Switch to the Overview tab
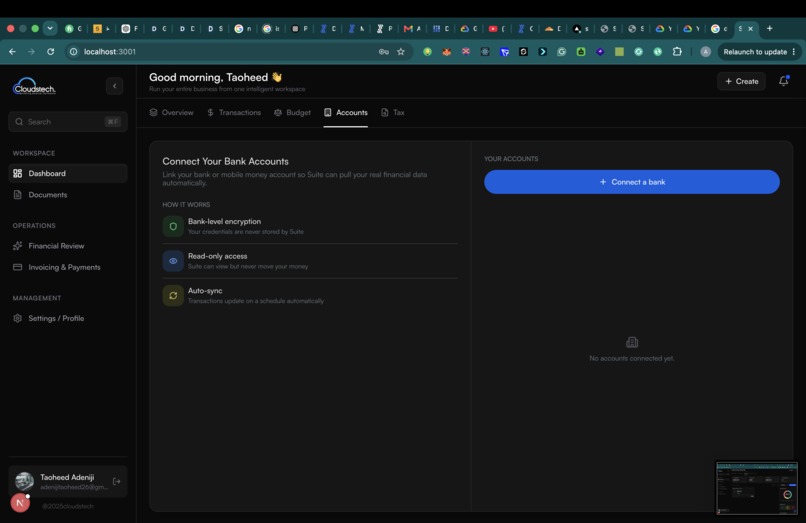This screenshot has width=806, height=523. coord(171,113)
